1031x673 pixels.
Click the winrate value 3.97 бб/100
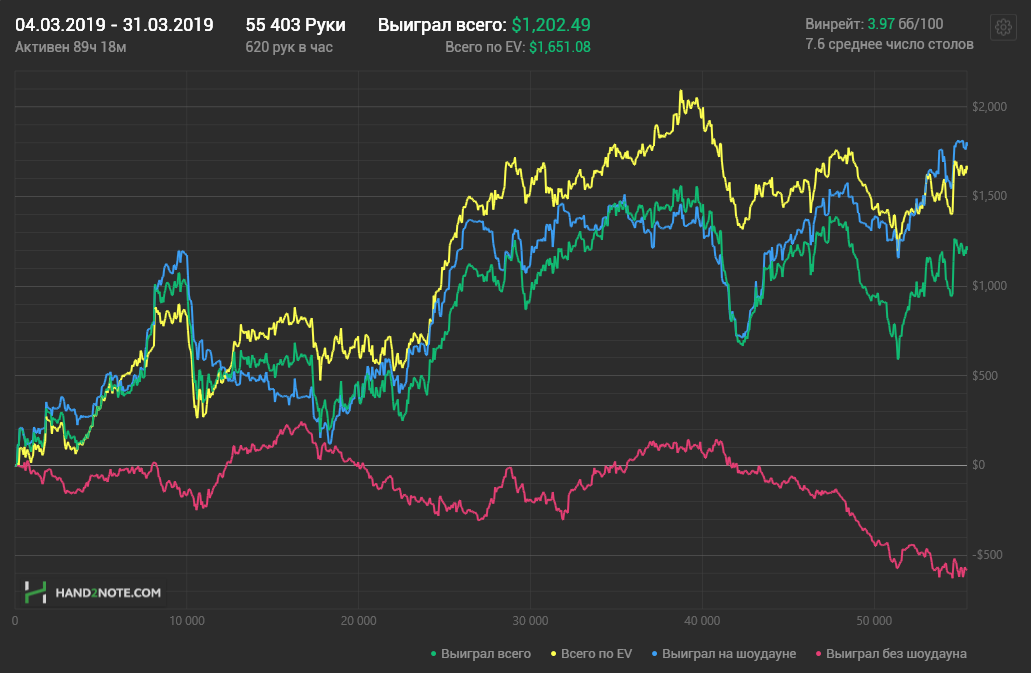[905, 24]
